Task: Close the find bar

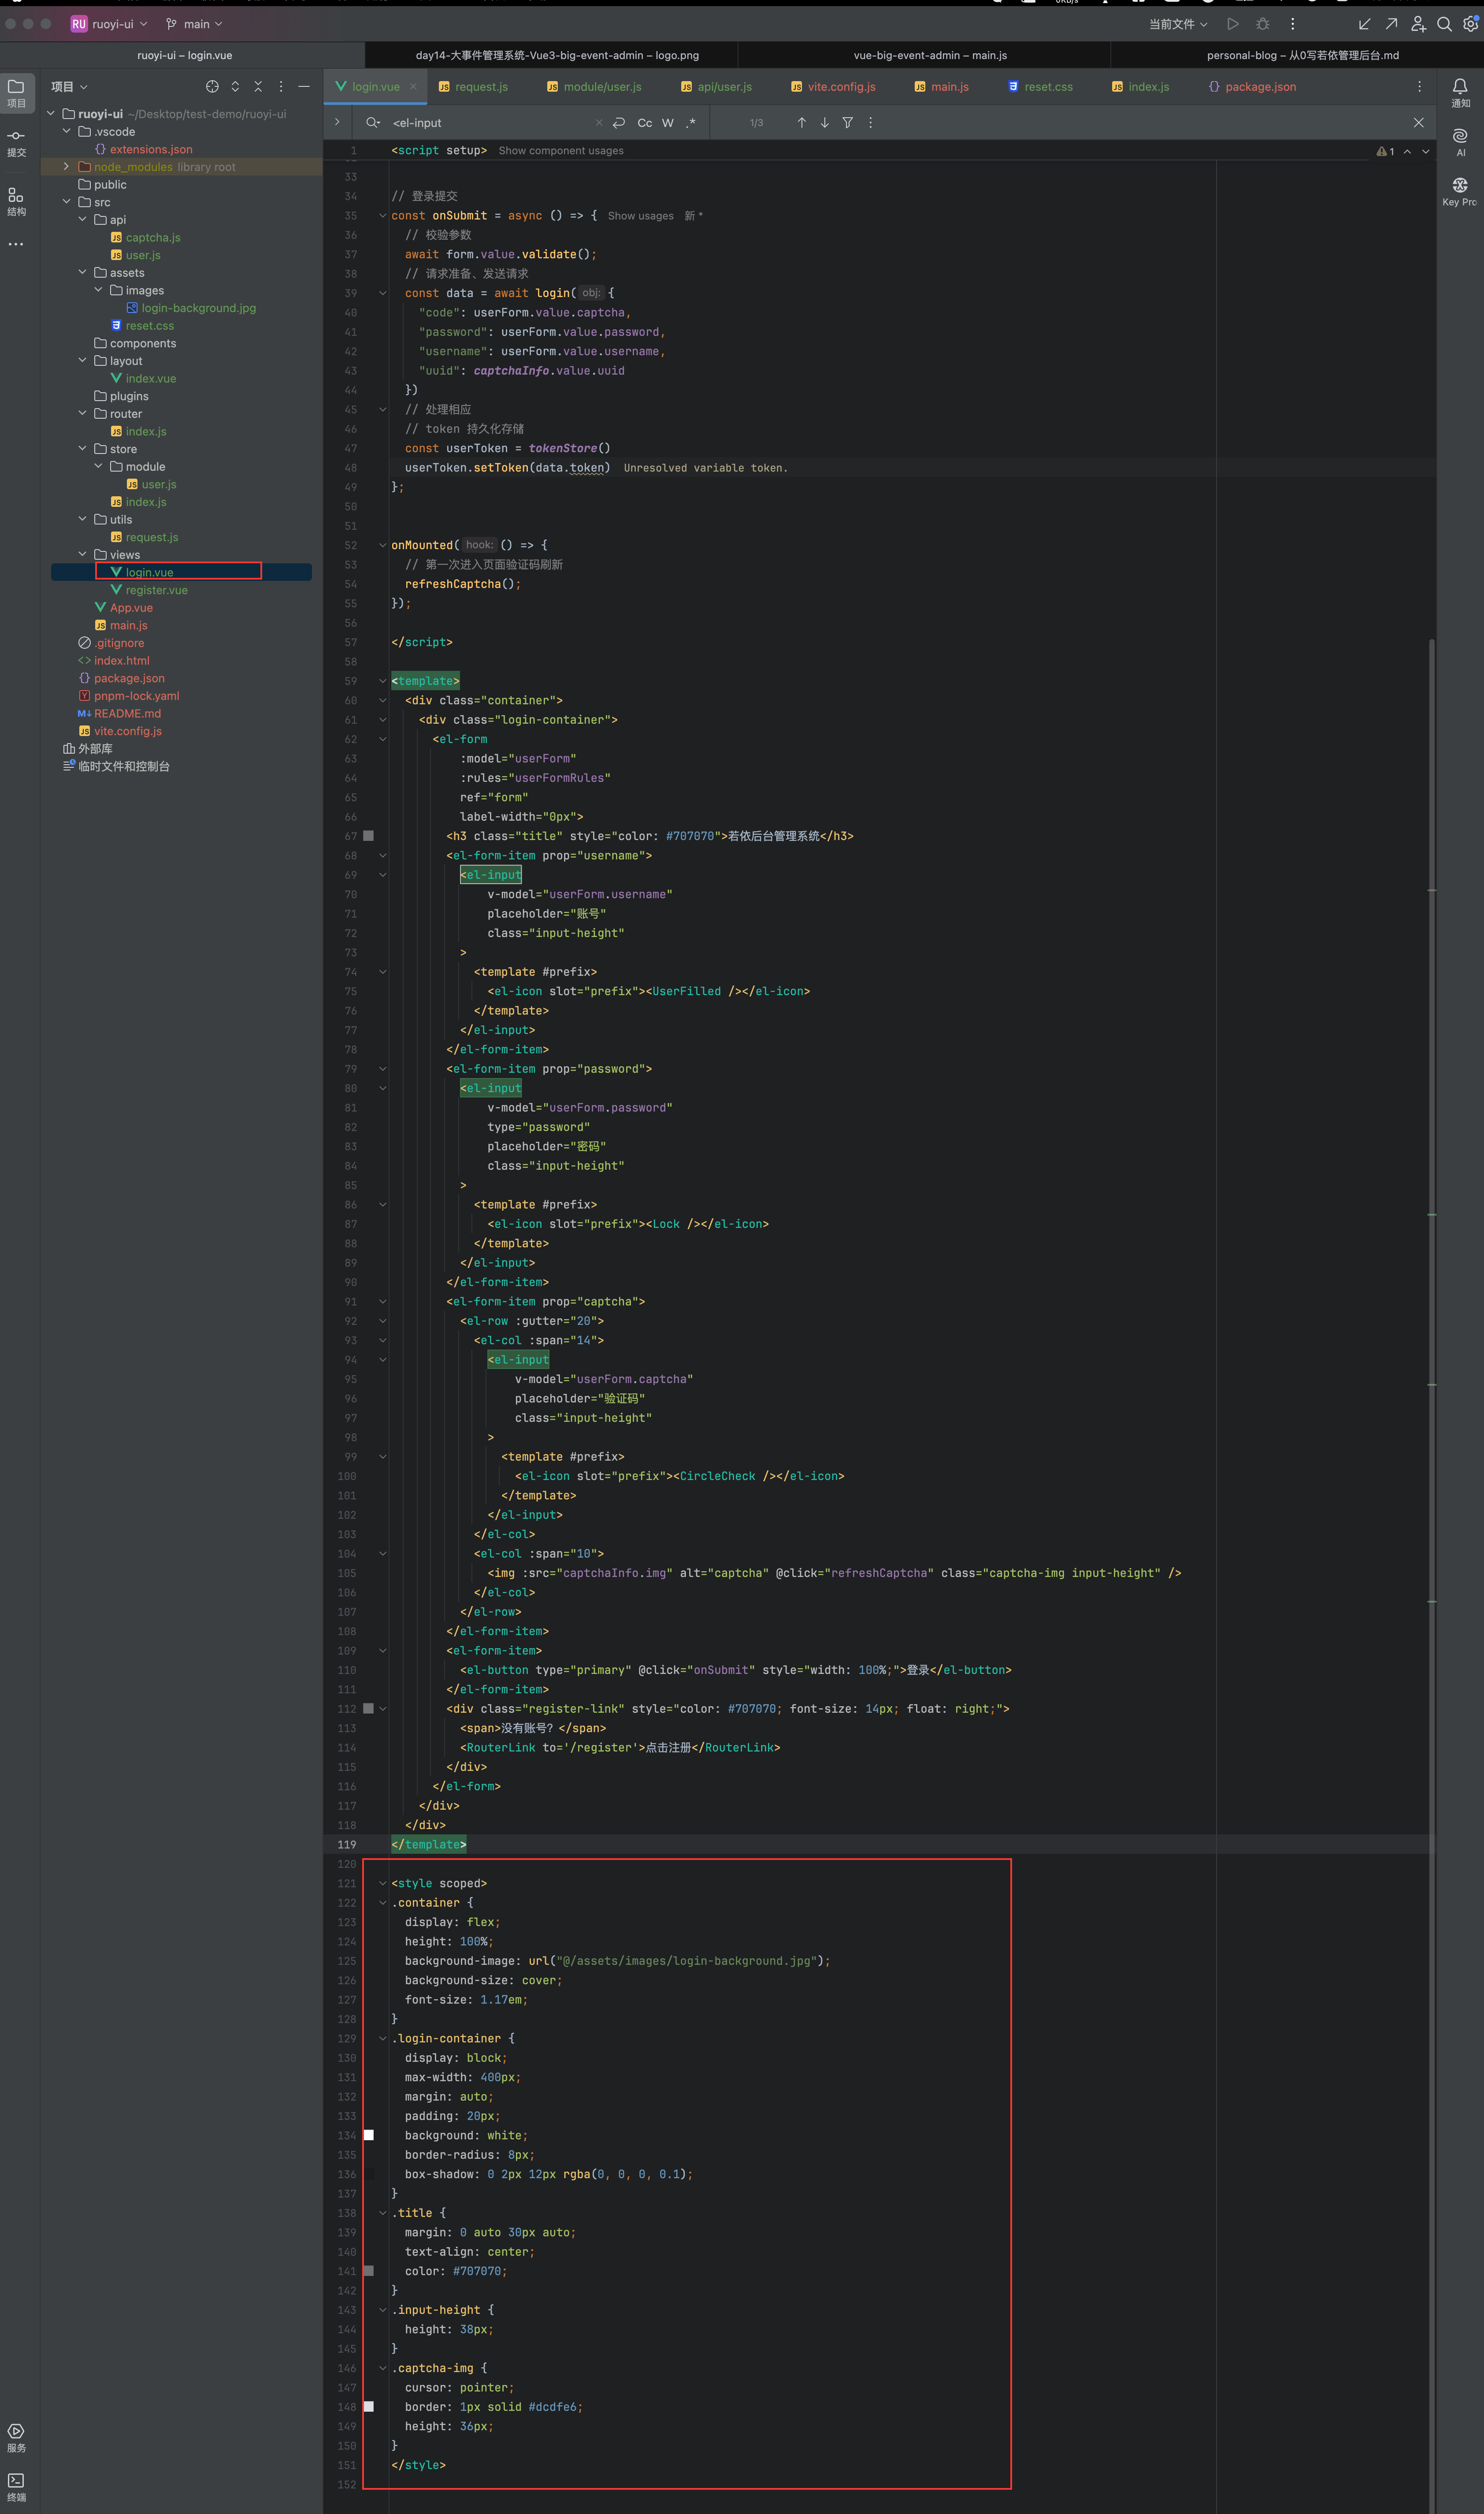Action: [1418, 123]
